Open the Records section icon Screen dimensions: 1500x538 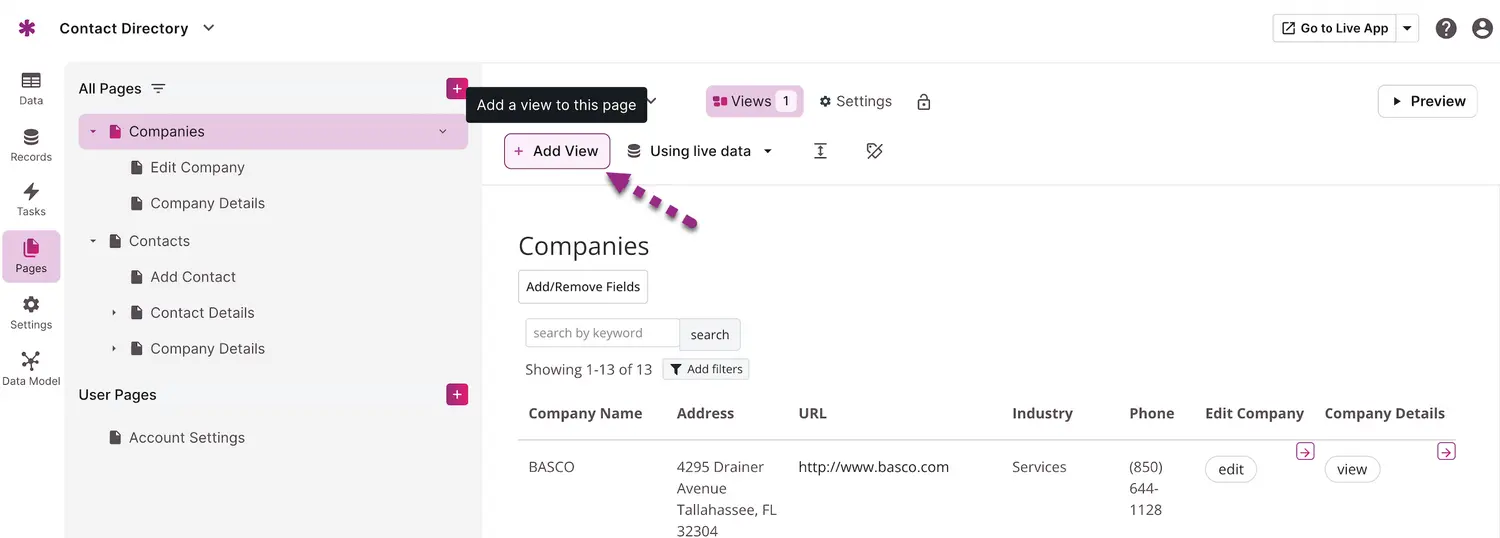(31, 144)
